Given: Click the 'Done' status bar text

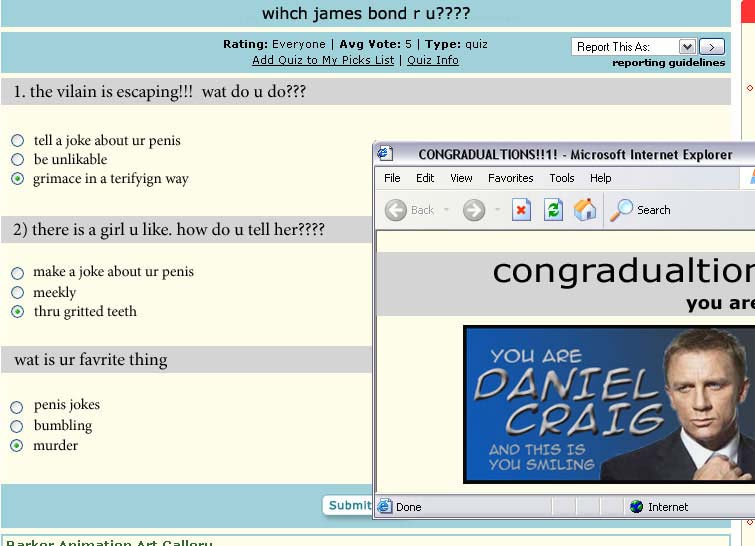Looking at the screenshot, I should pyautogui.click(x=408, y=507).
